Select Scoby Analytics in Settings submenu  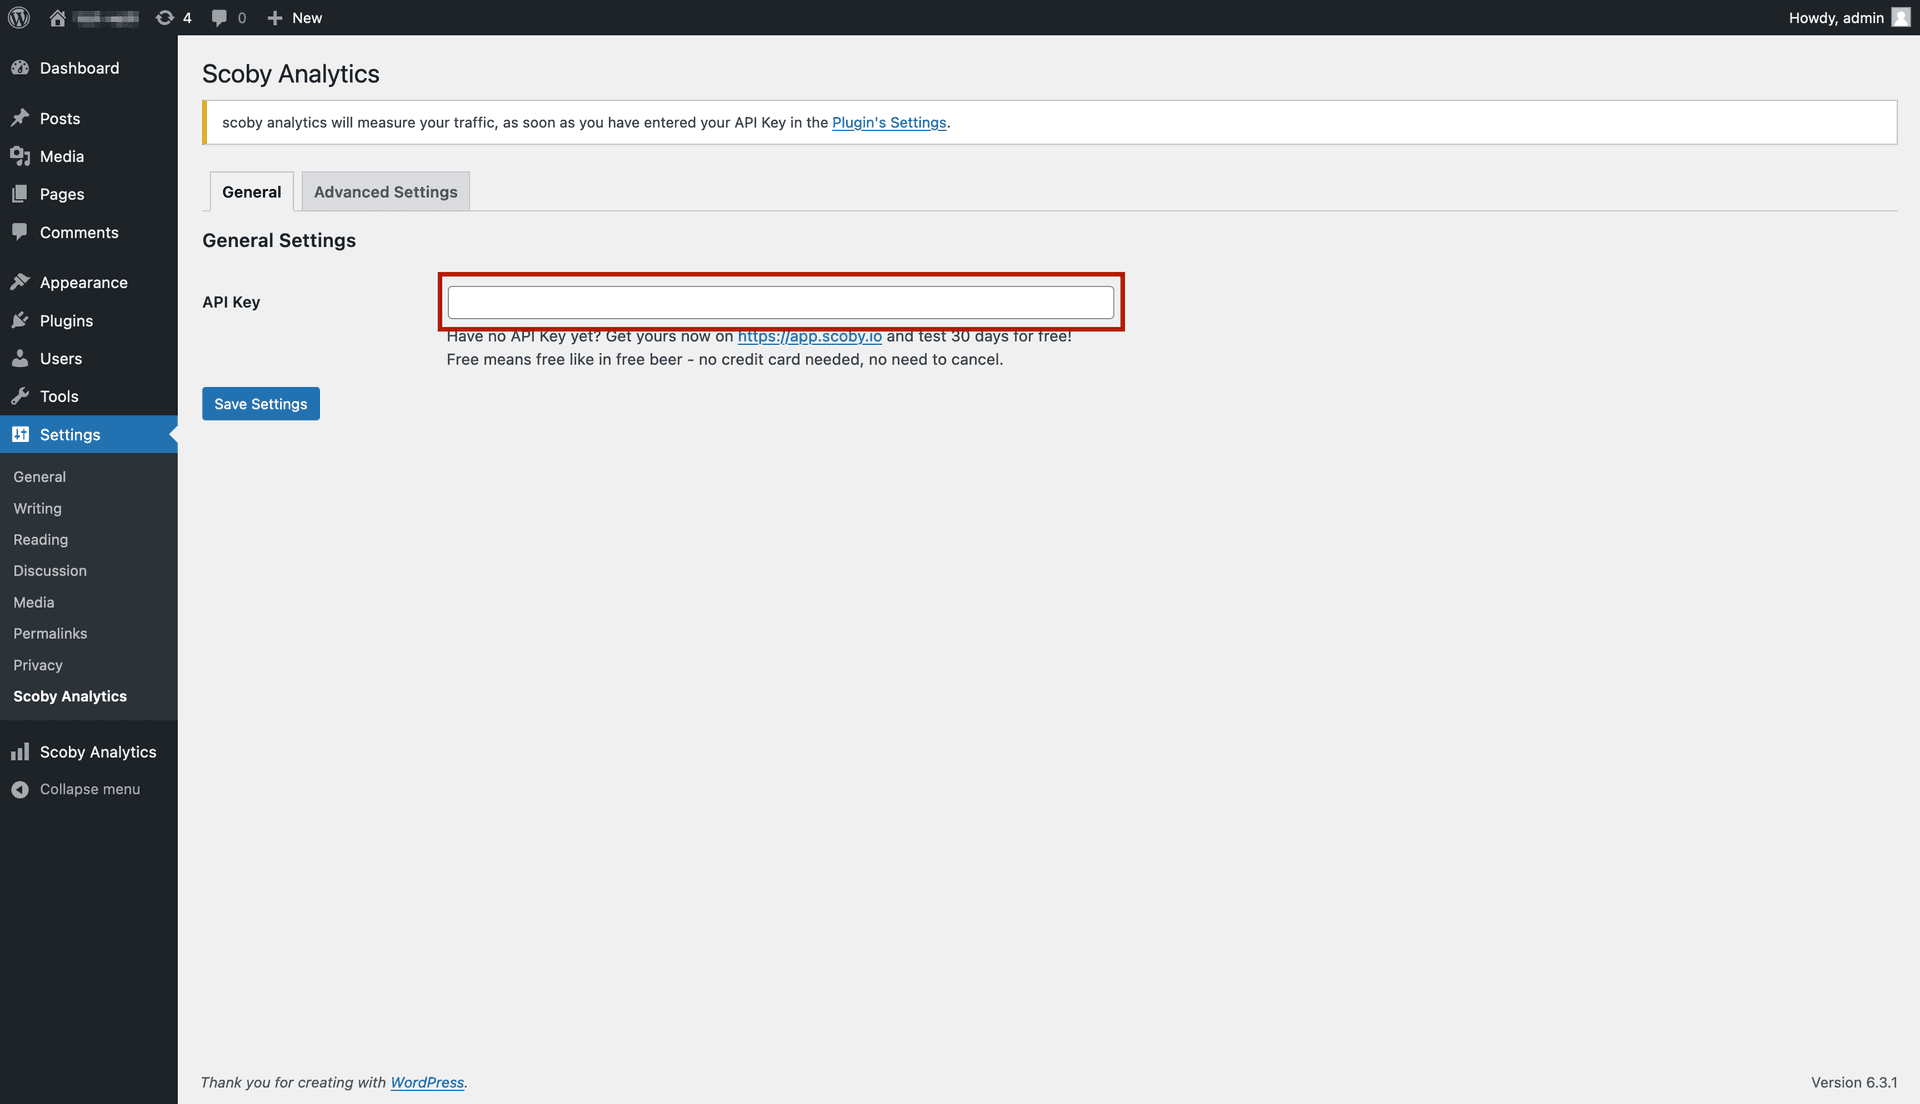coord(70,696)
